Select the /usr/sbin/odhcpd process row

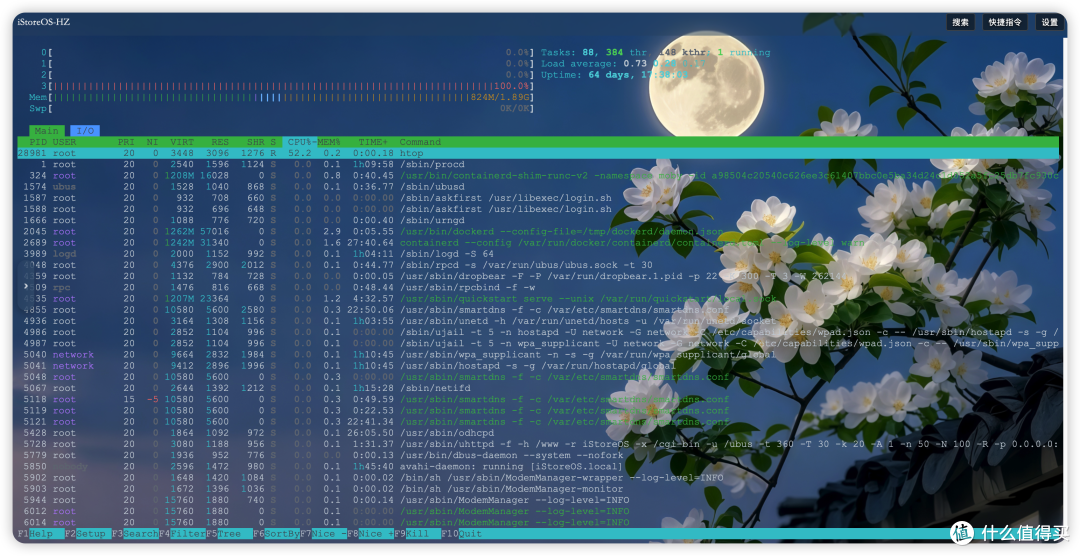click(x=538, y=433)
